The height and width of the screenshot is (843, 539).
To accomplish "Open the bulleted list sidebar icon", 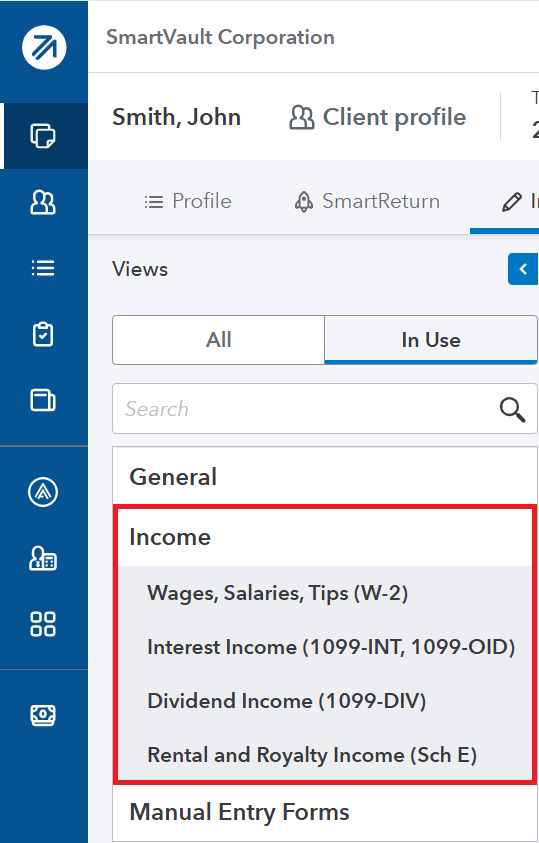I will [43, 268].
